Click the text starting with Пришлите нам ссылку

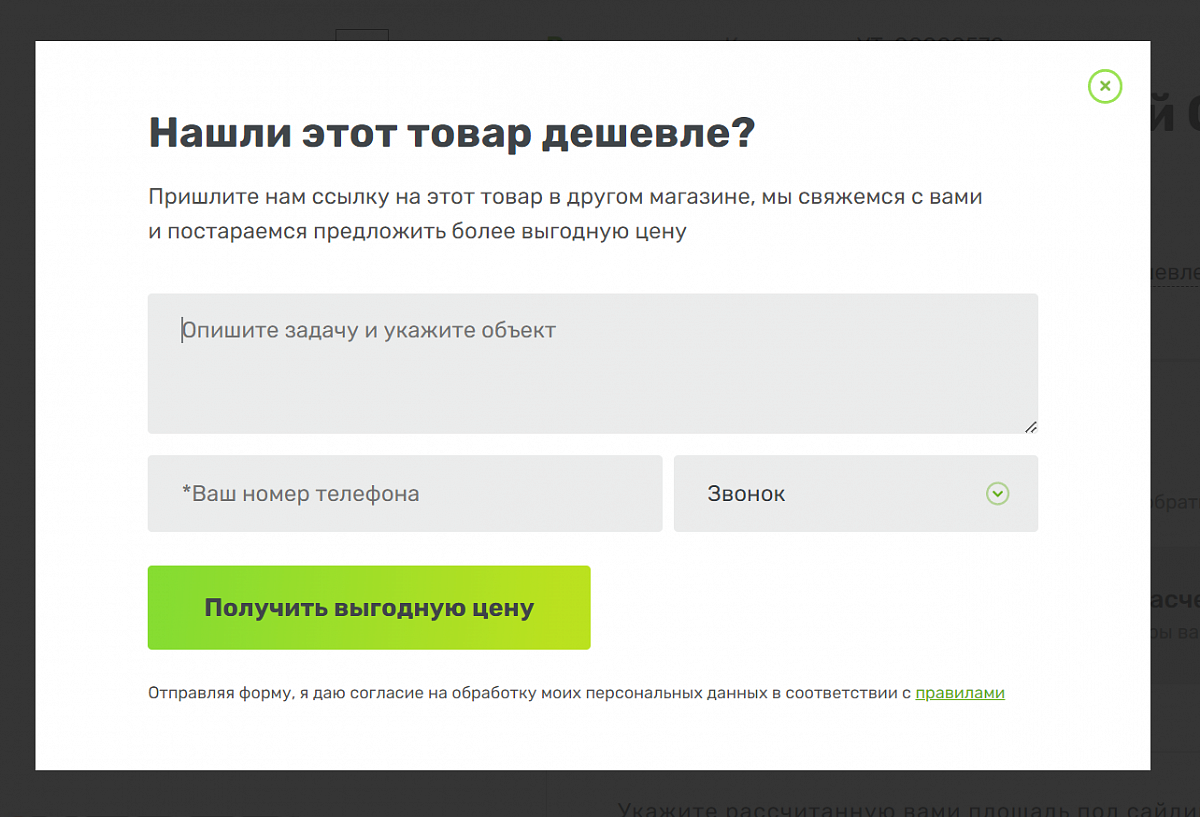pyautogui.click(x=566, y=214)
